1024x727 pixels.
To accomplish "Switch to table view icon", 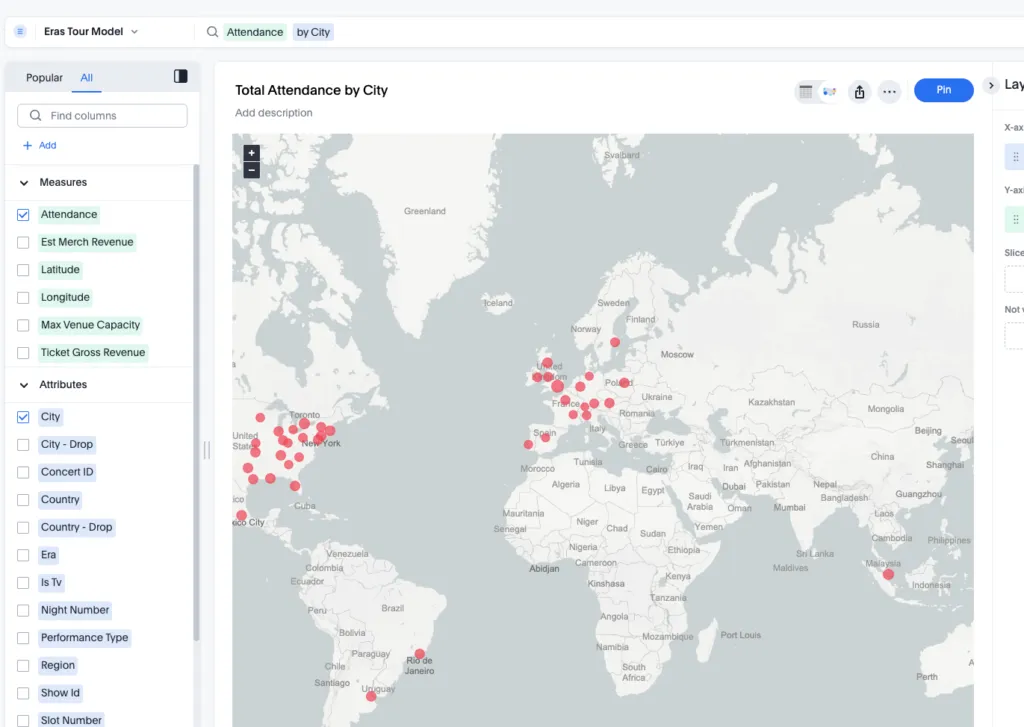I will (806, 92).
